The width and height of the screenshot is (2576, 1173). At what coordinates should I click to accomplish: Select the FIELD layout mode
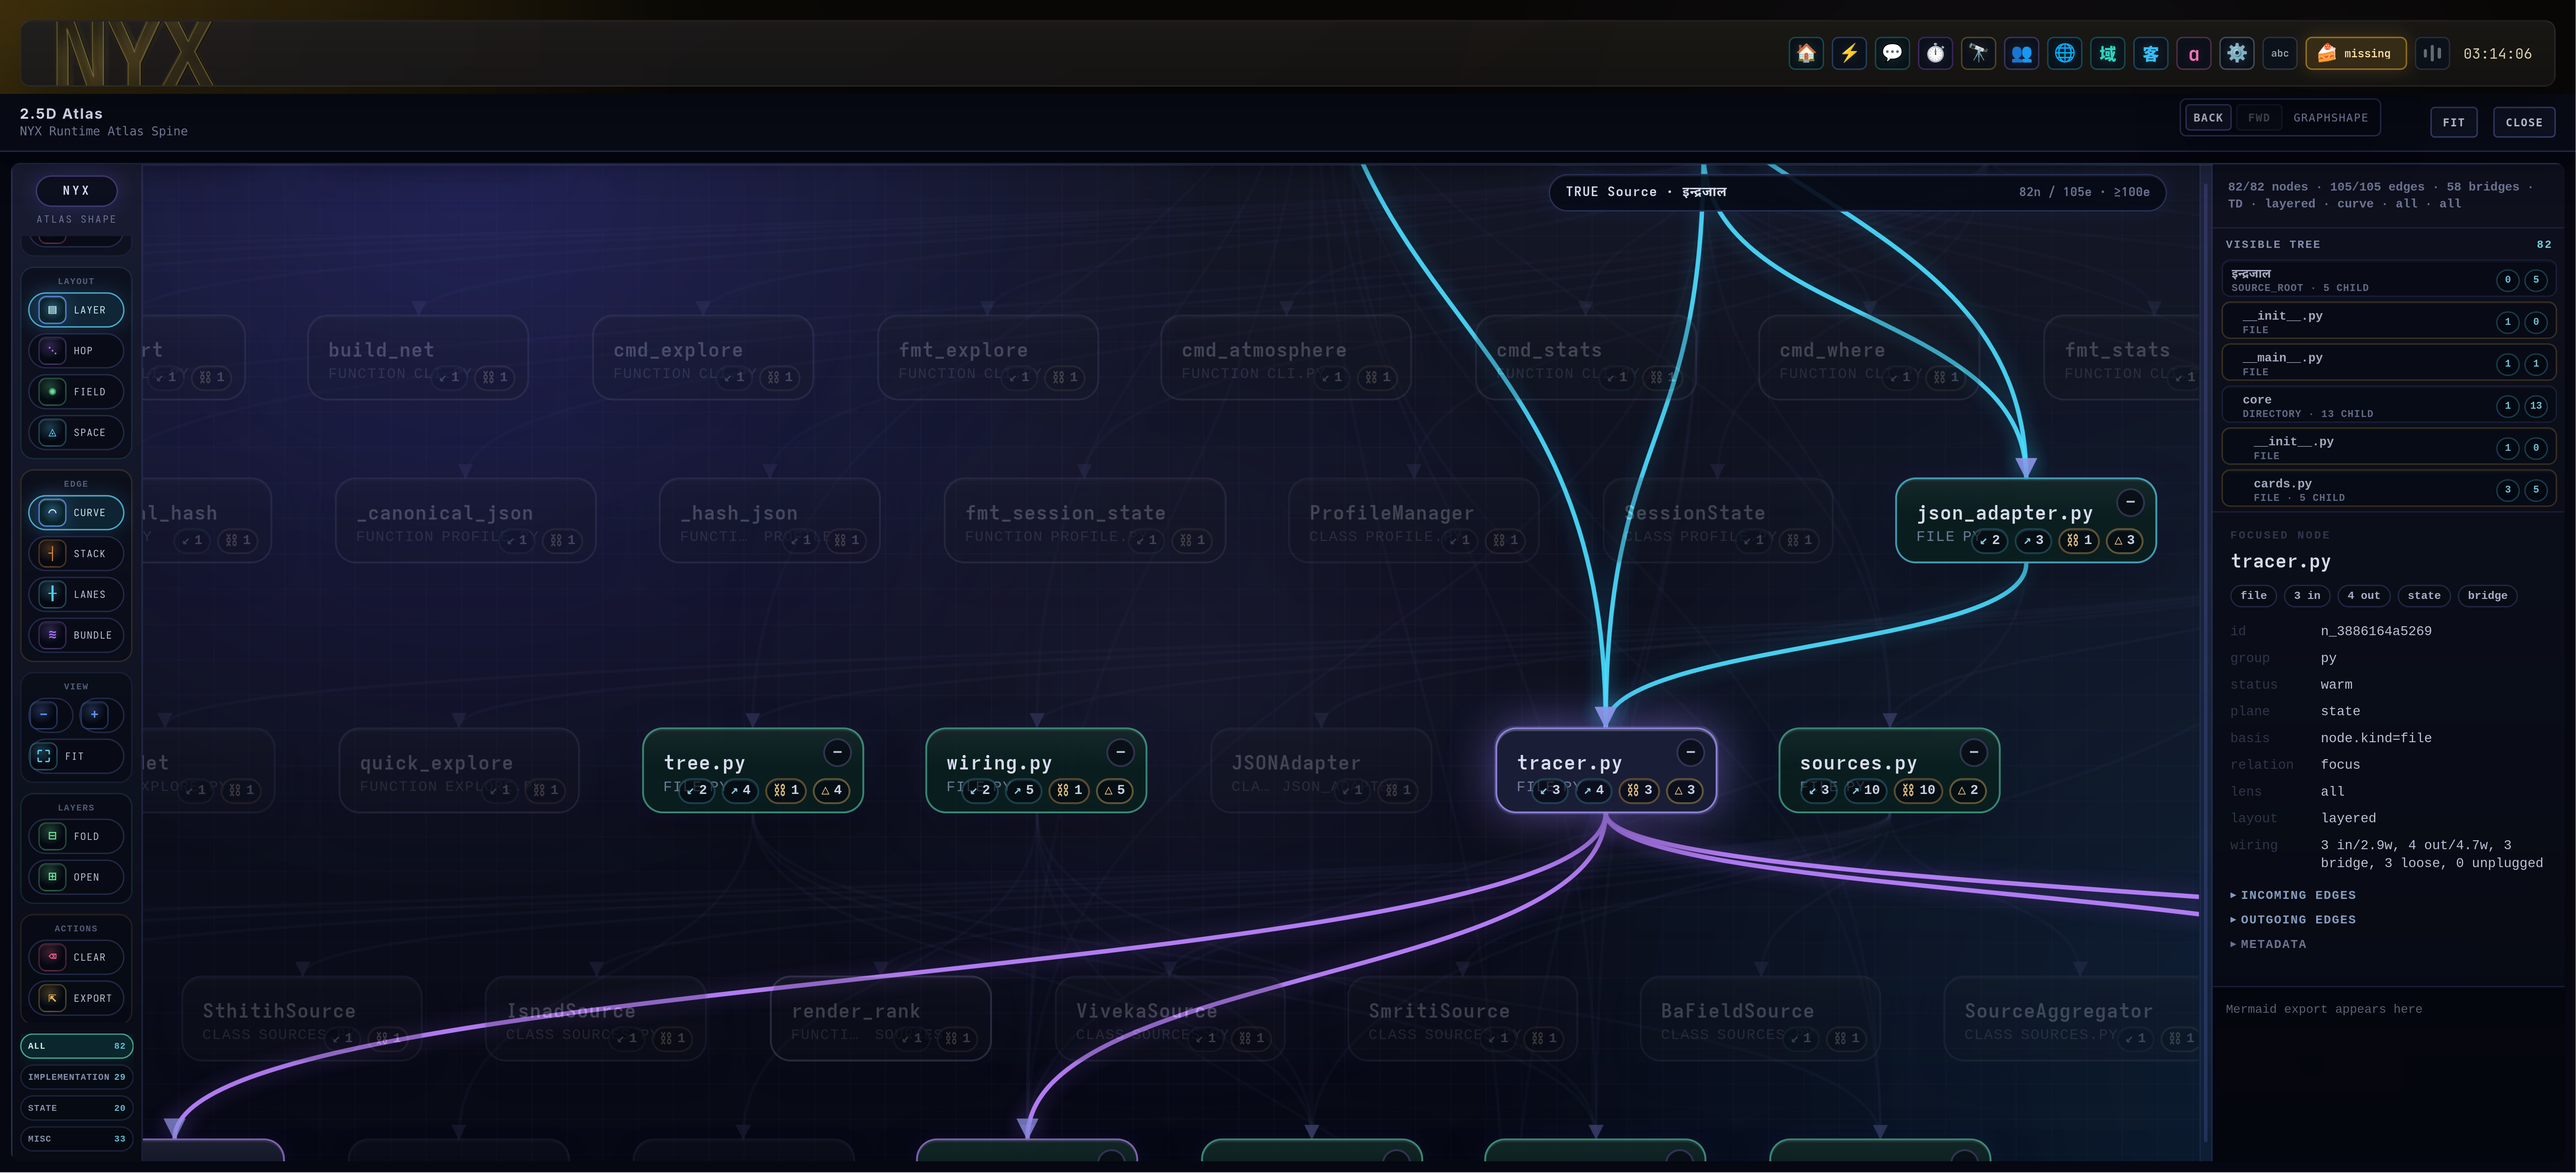76,392
